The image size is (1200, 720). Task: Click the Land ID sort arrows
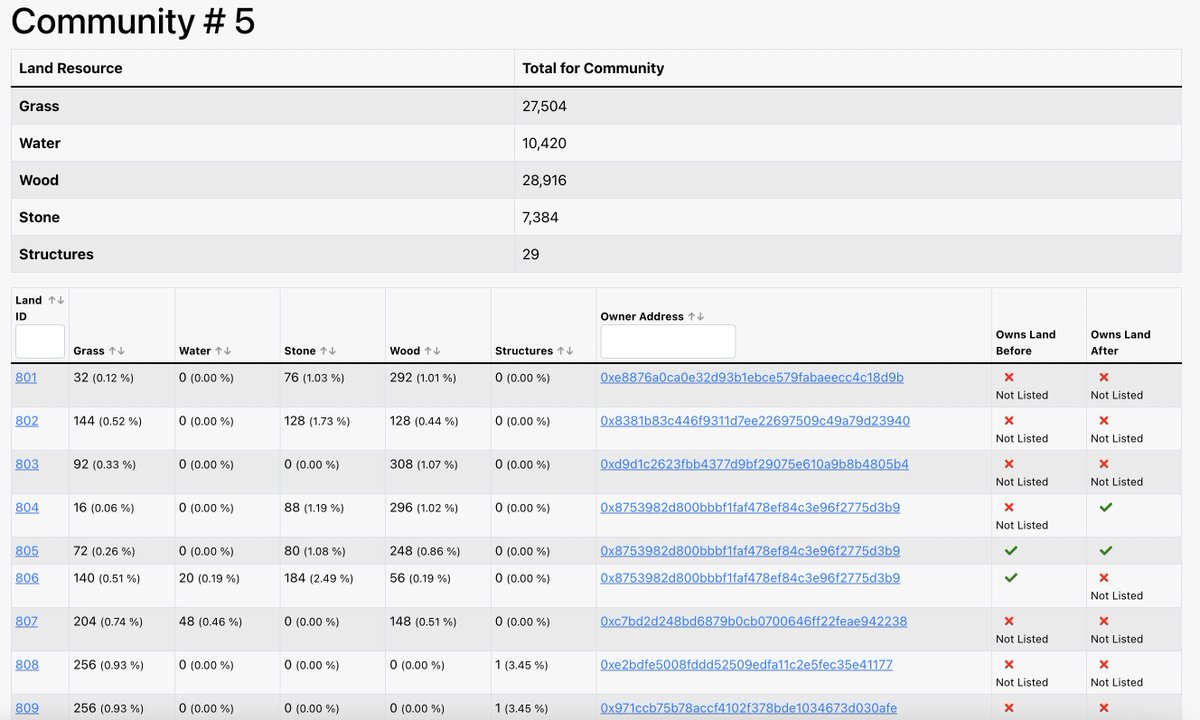55,299
